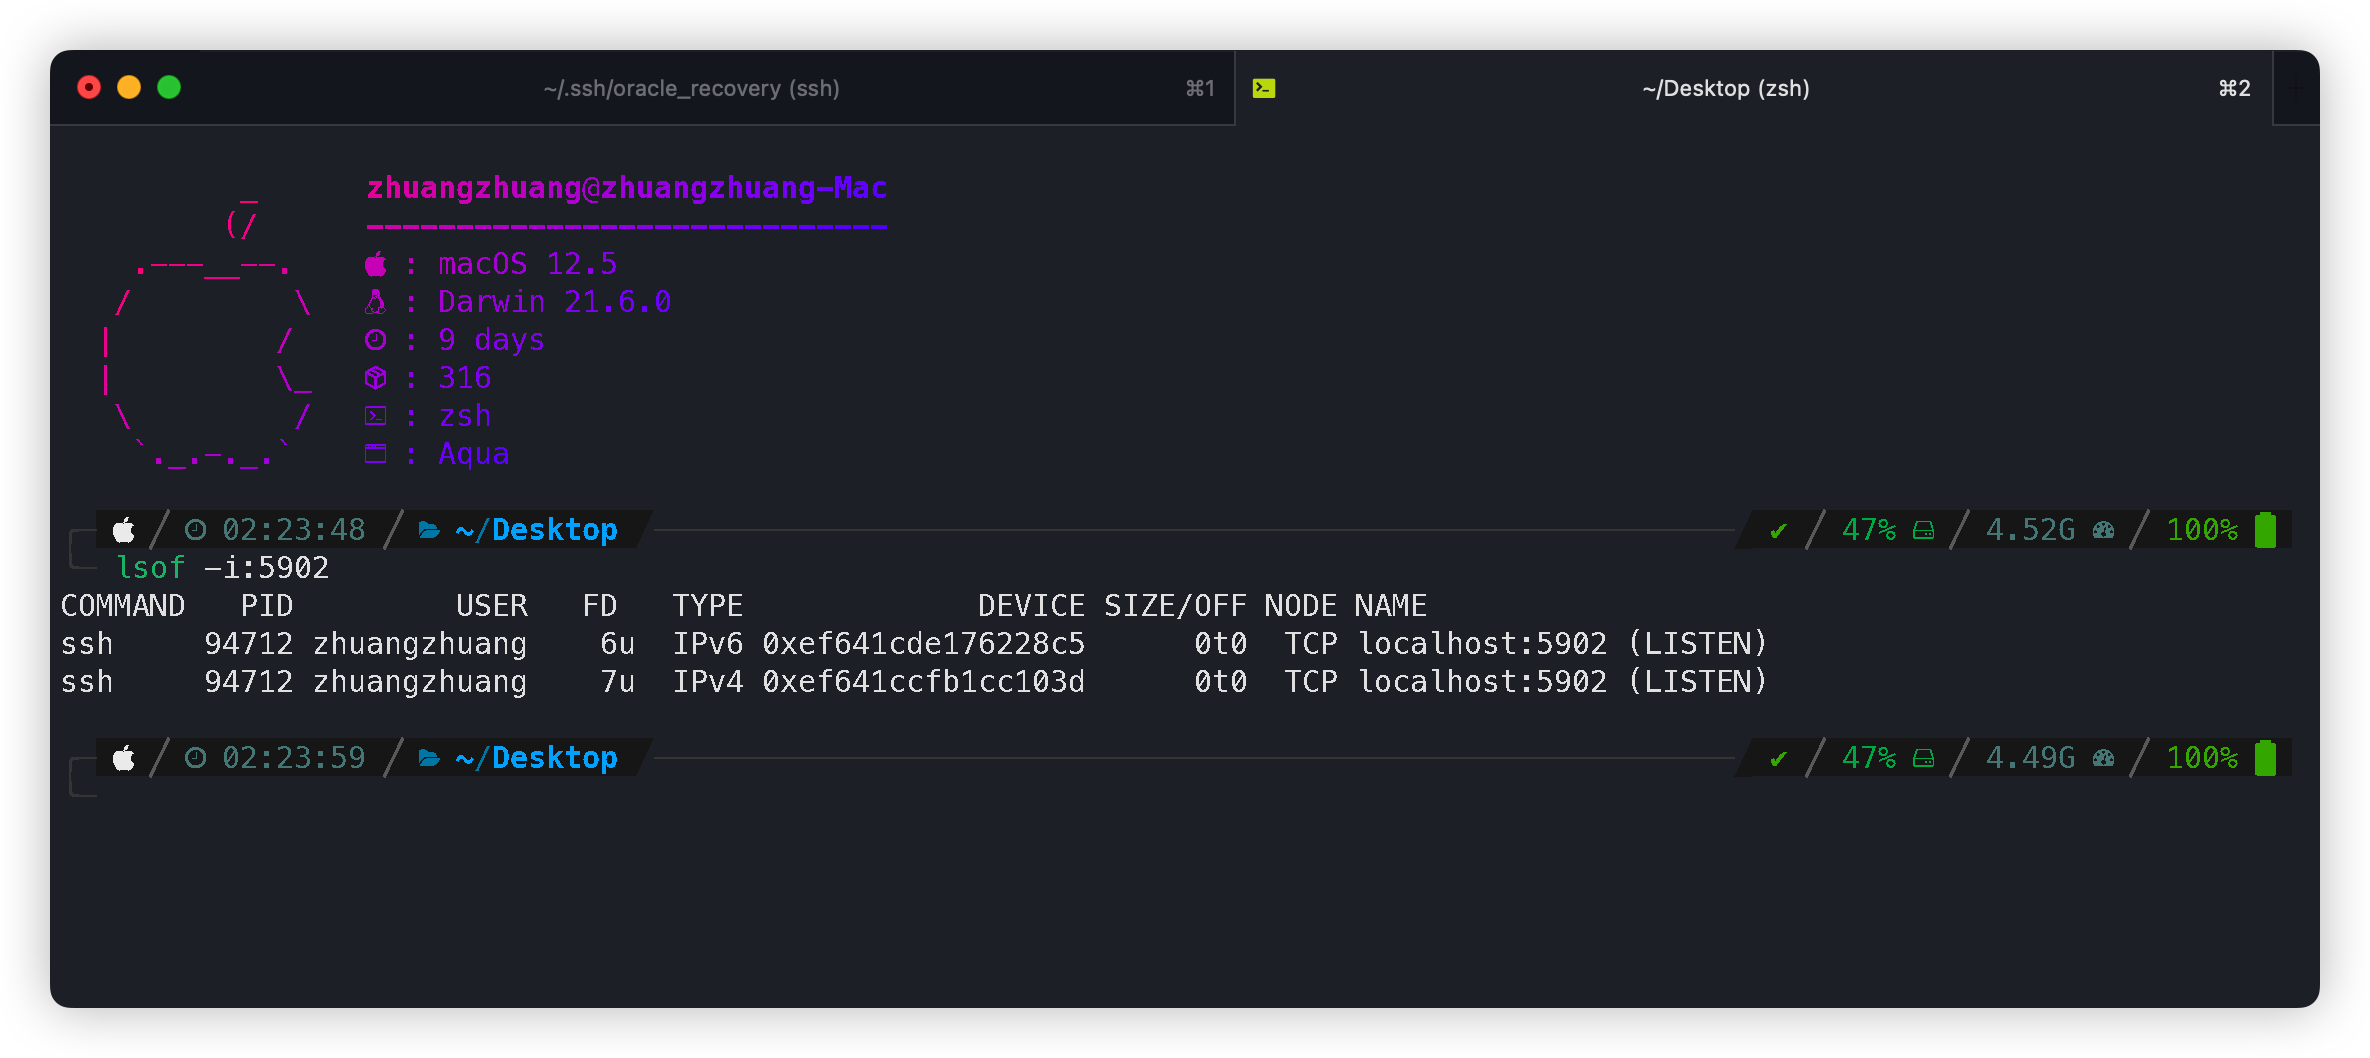Click the battery icon in the 4.52G prompt line
This screenshot has width=2370, height=1058.
point(2266,530)
